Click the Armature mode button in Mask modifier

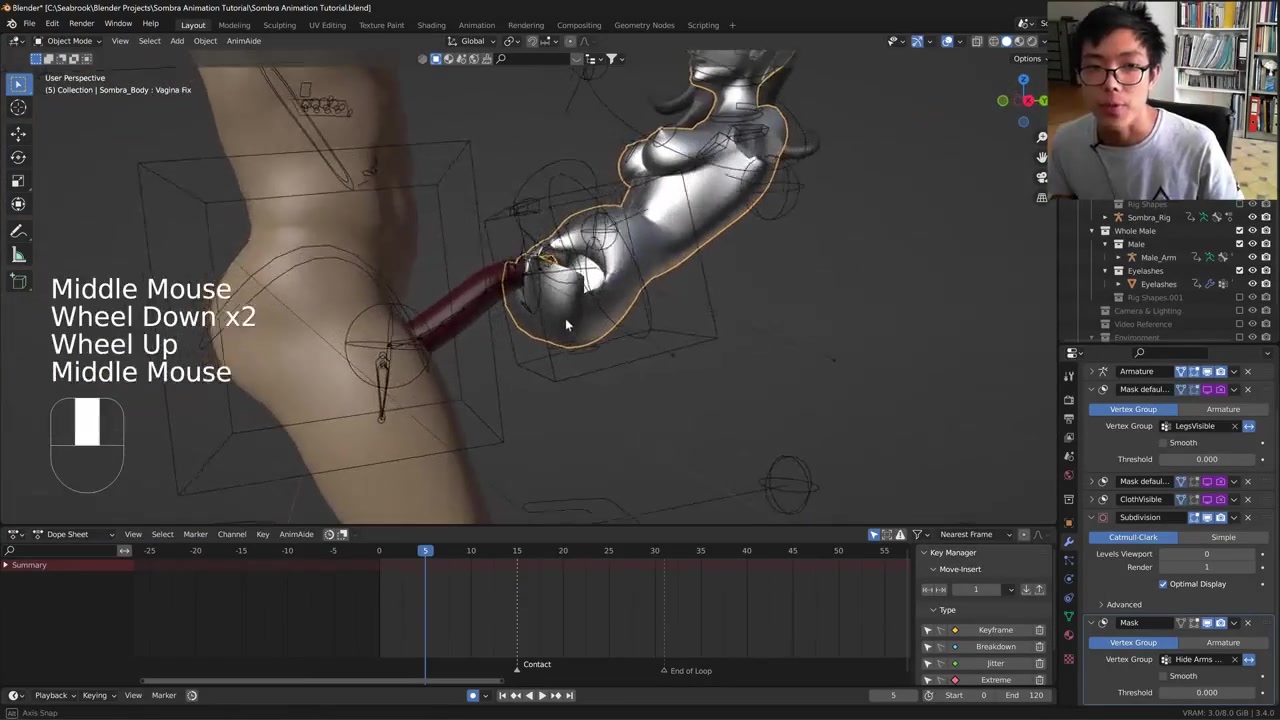(x=1223, y=643)
